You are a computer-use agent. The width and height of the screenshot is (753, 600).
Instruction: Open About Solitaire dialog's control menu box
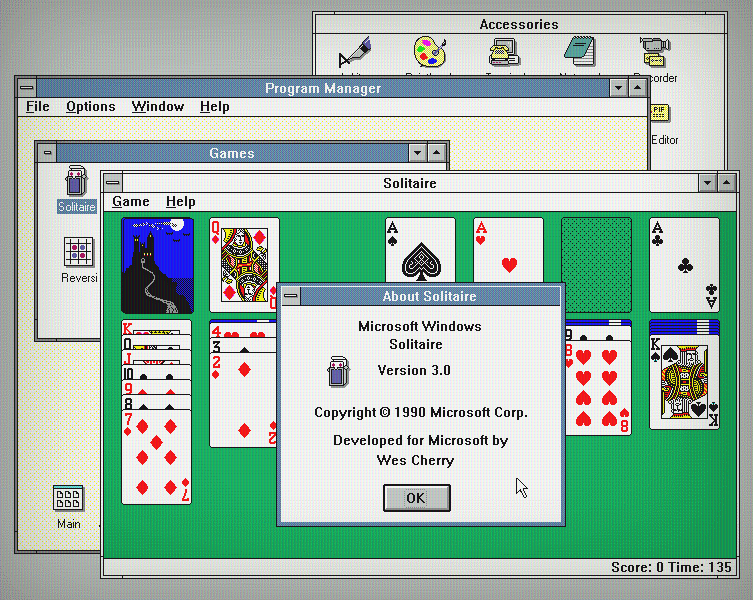(x=290, y=296)
